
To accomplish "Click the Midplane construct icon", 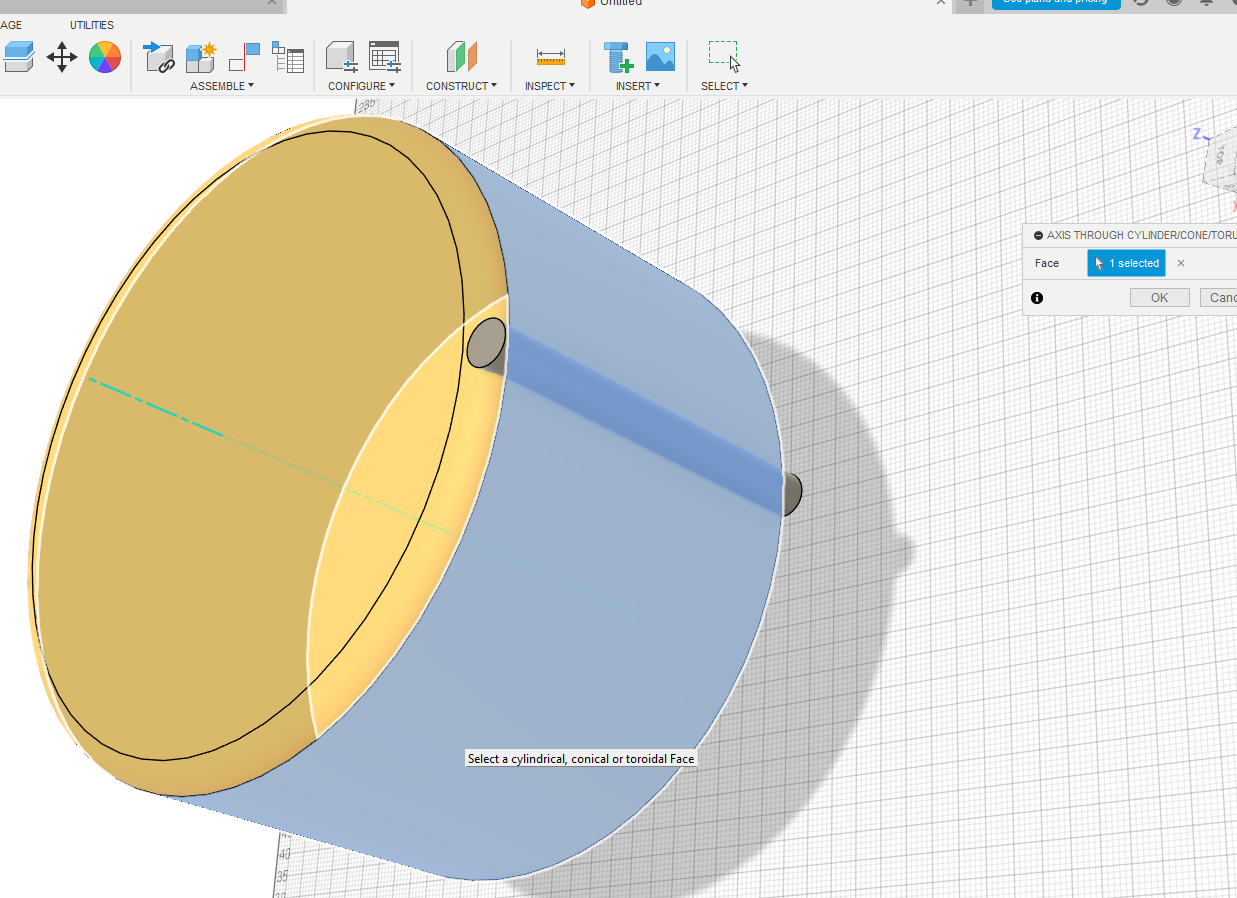I will (462, 57).
